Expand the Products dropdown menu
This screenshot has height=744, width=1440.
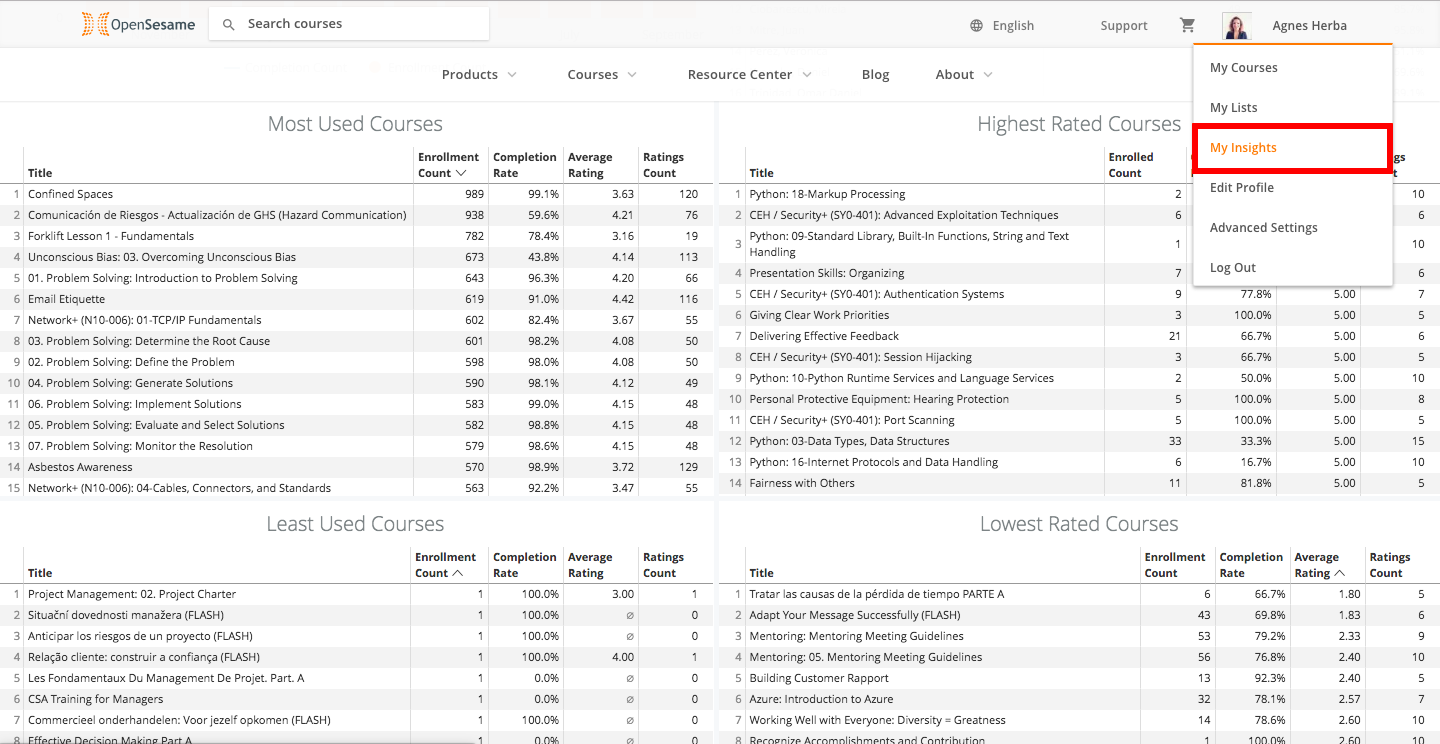point(479,75)
